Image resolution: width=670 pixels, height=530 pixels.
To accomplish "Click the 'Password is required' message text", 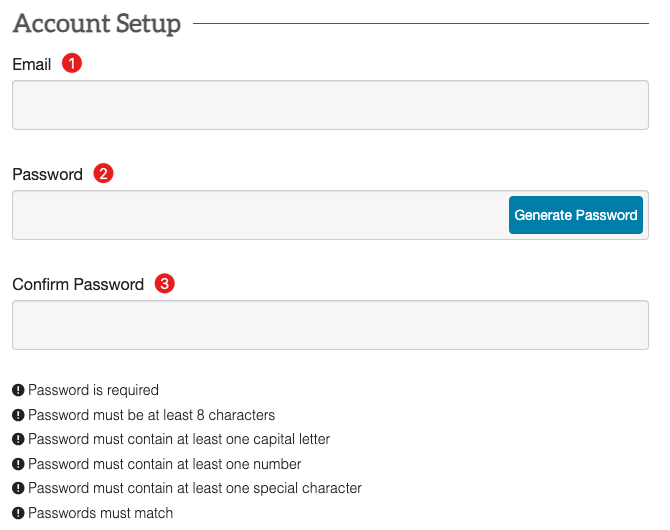I will pos(93,390).
